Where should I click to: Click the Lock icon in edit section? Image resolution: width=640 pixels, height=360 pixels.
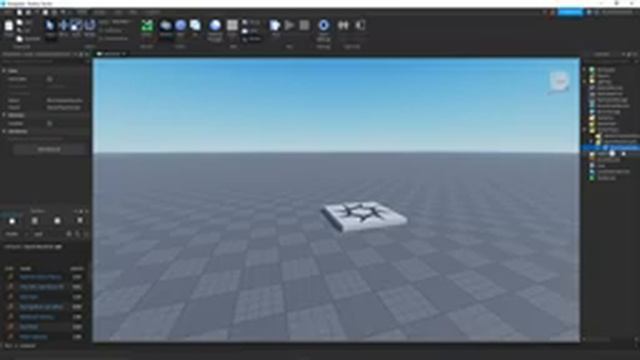(x=245, y=31)
